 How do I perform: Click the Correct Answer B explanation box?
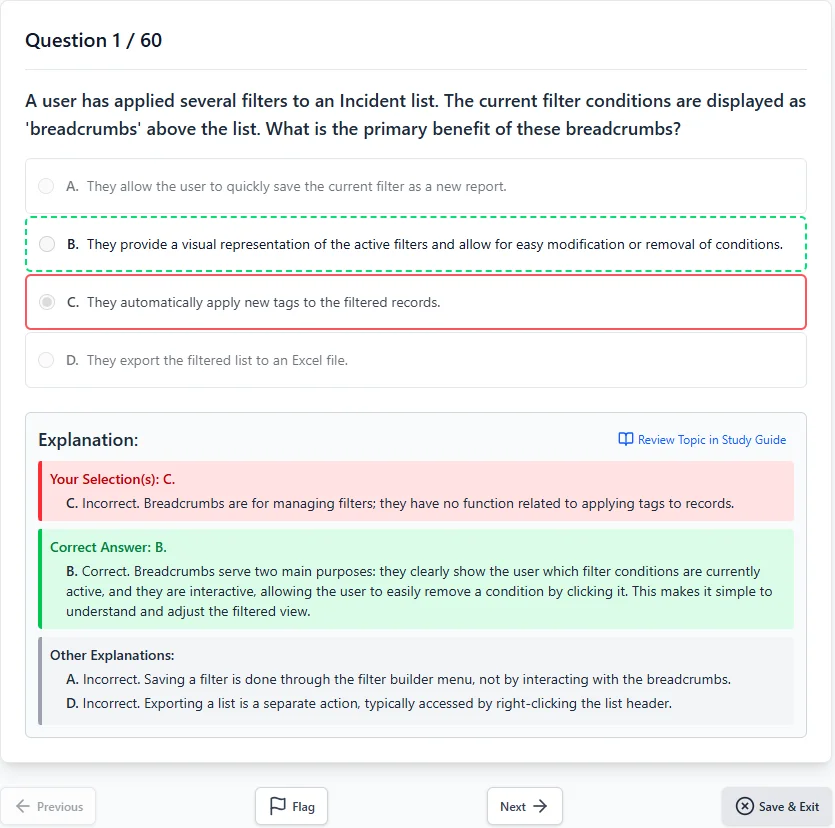coord(416,578)
